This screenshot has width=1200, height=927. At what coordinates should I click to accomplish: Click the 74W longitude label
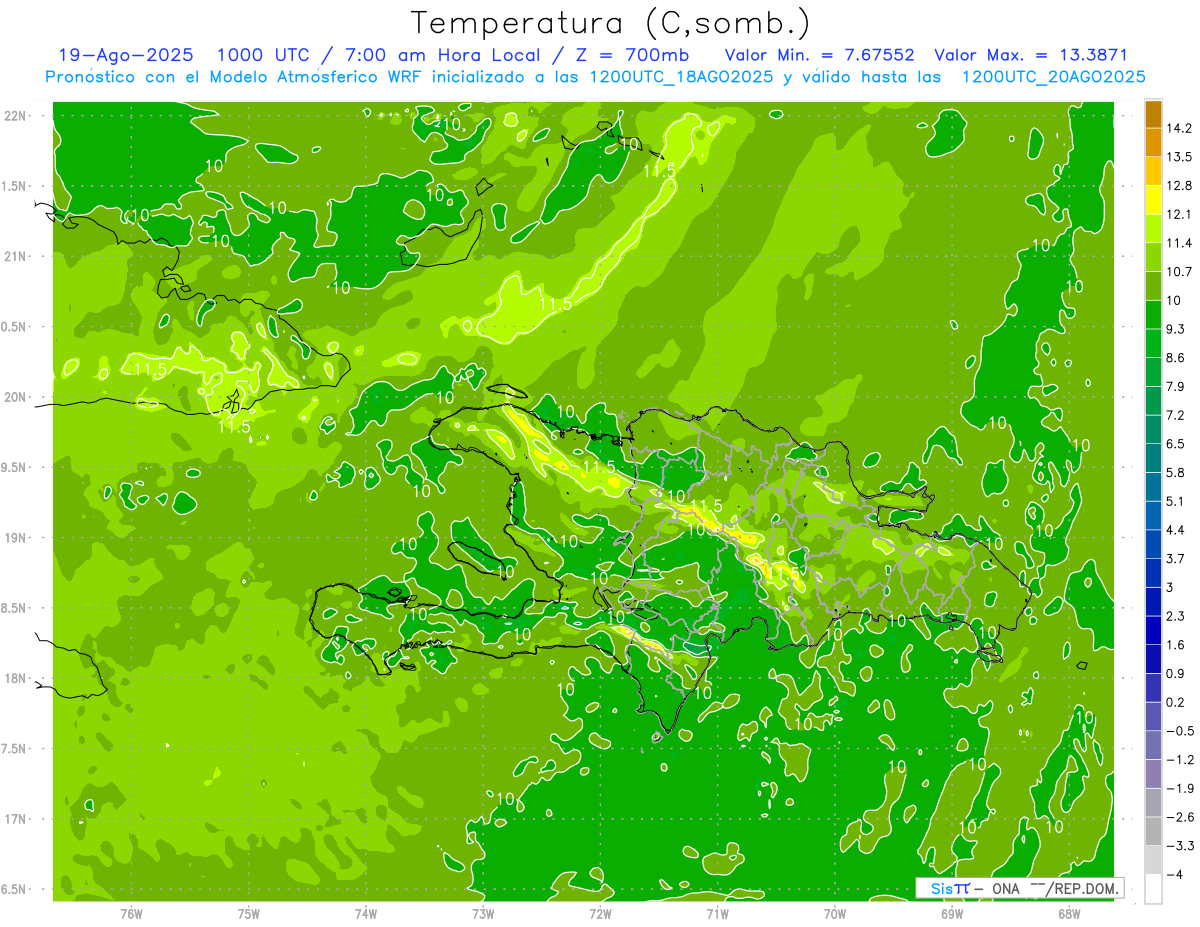click(x=365, y=914)
